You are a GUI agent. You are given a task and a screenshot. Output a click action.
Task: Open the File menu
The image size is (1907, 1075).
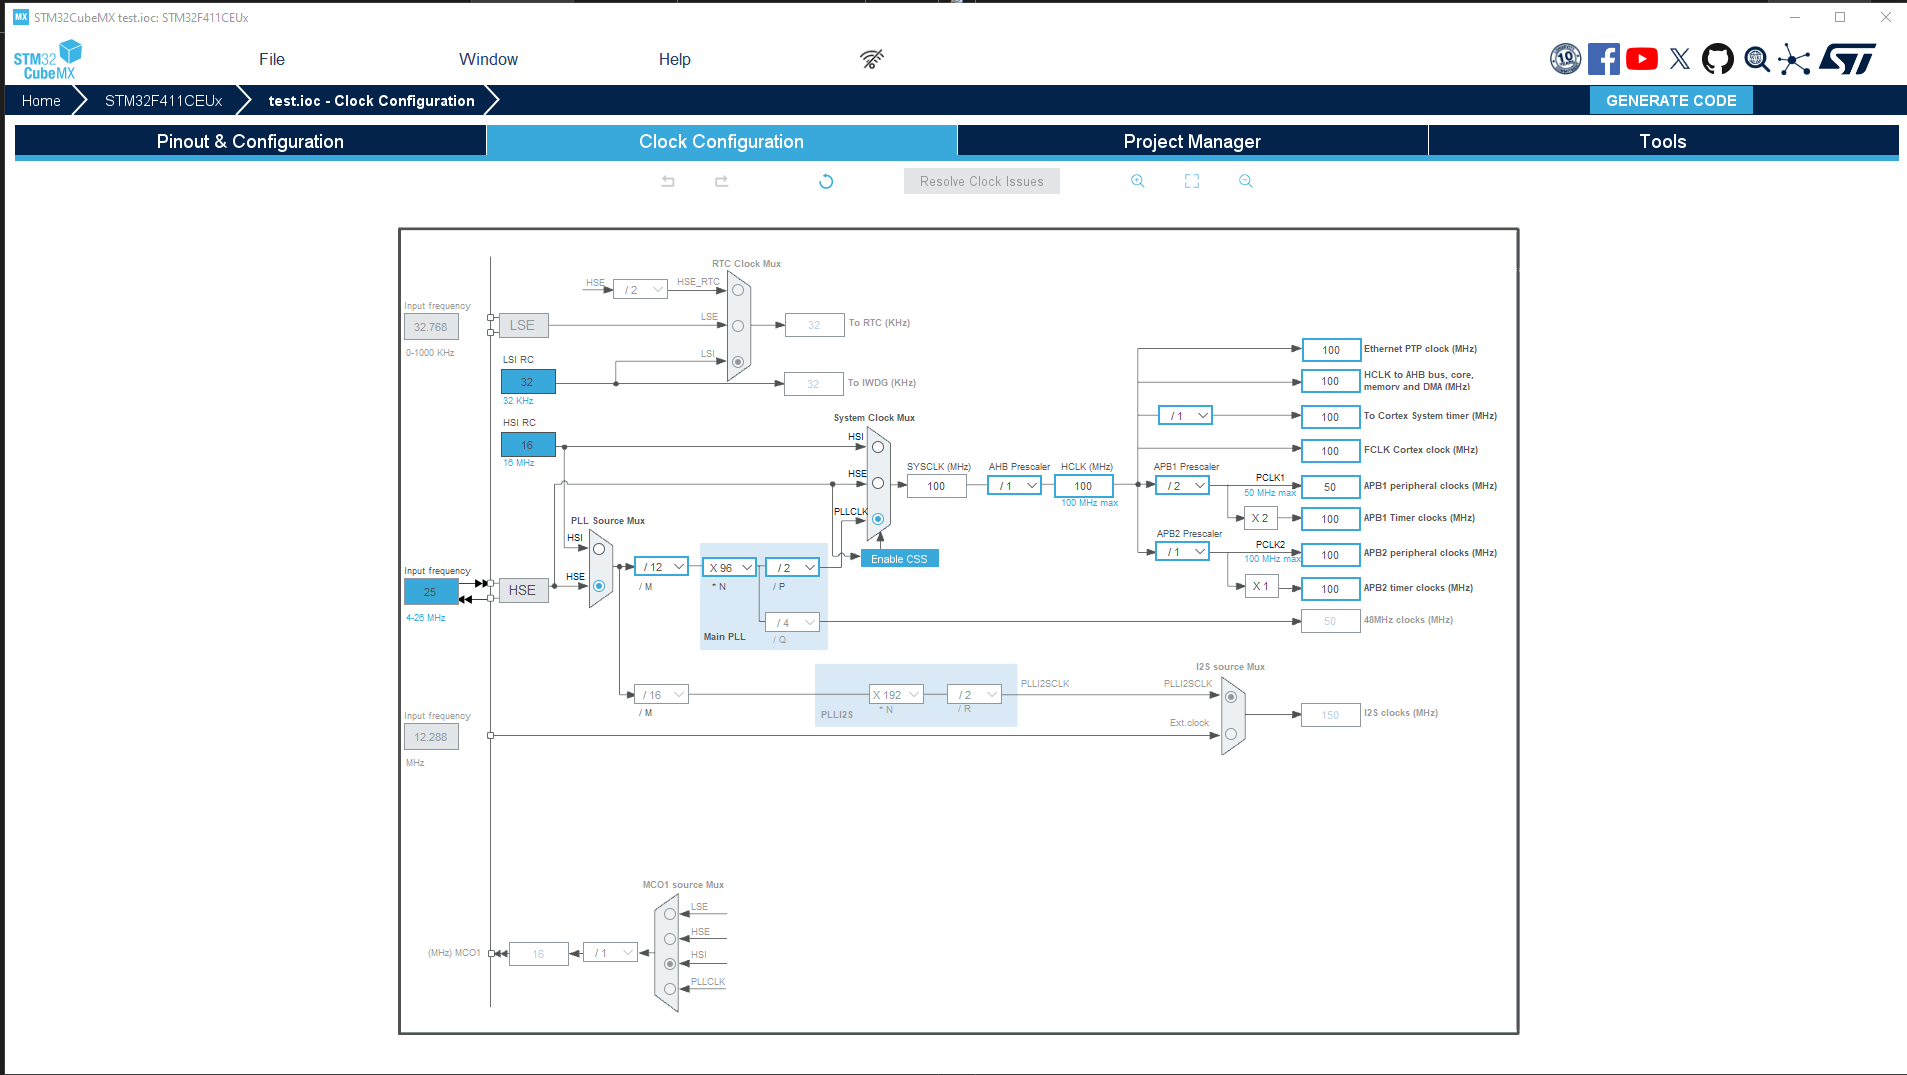tap(272, 59)
